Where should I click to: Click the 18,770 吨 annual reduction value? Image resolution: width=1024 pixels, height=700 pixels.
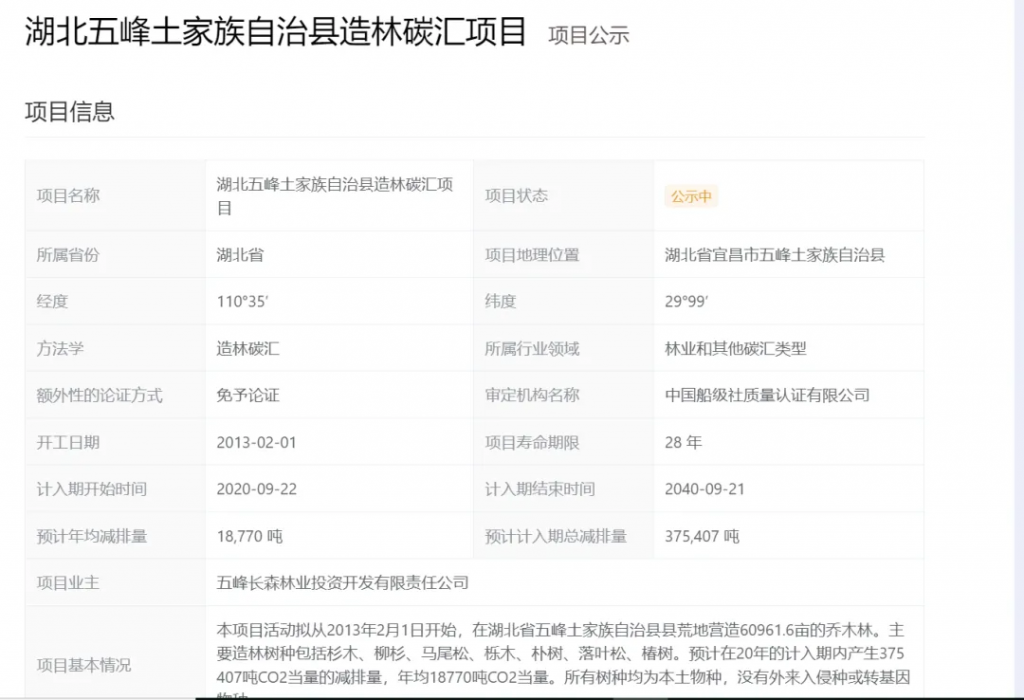click(249, 536)
